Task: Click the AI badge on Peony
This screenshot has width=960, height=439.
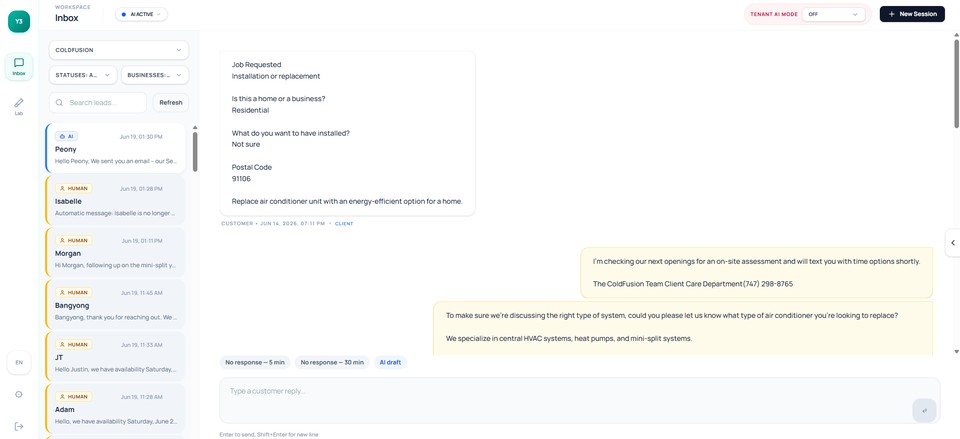Action: (x=66, y=137)
